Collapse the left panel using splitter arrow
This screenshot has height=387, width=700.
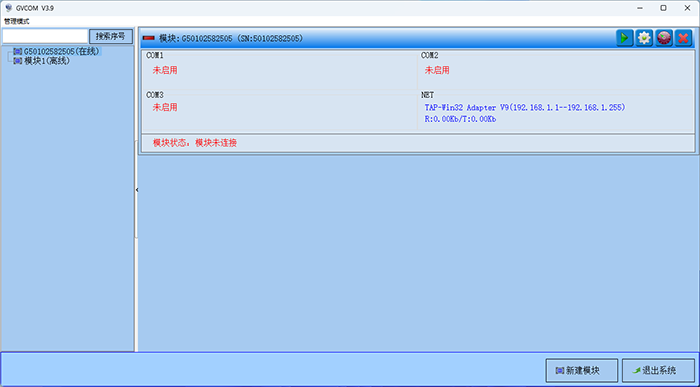[x=137, y=190]
